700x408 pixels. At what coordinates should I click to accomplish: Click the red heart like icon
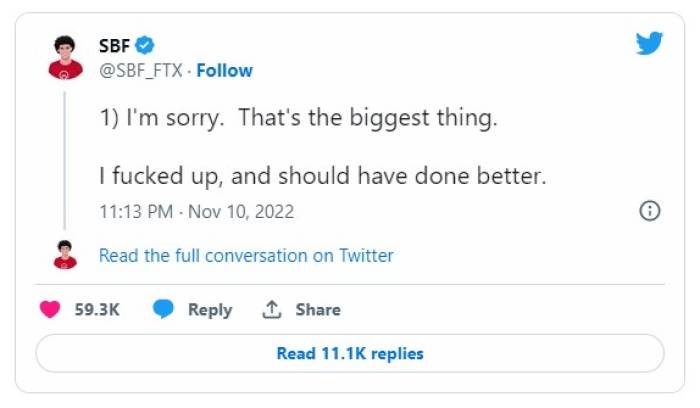[50, 310]
